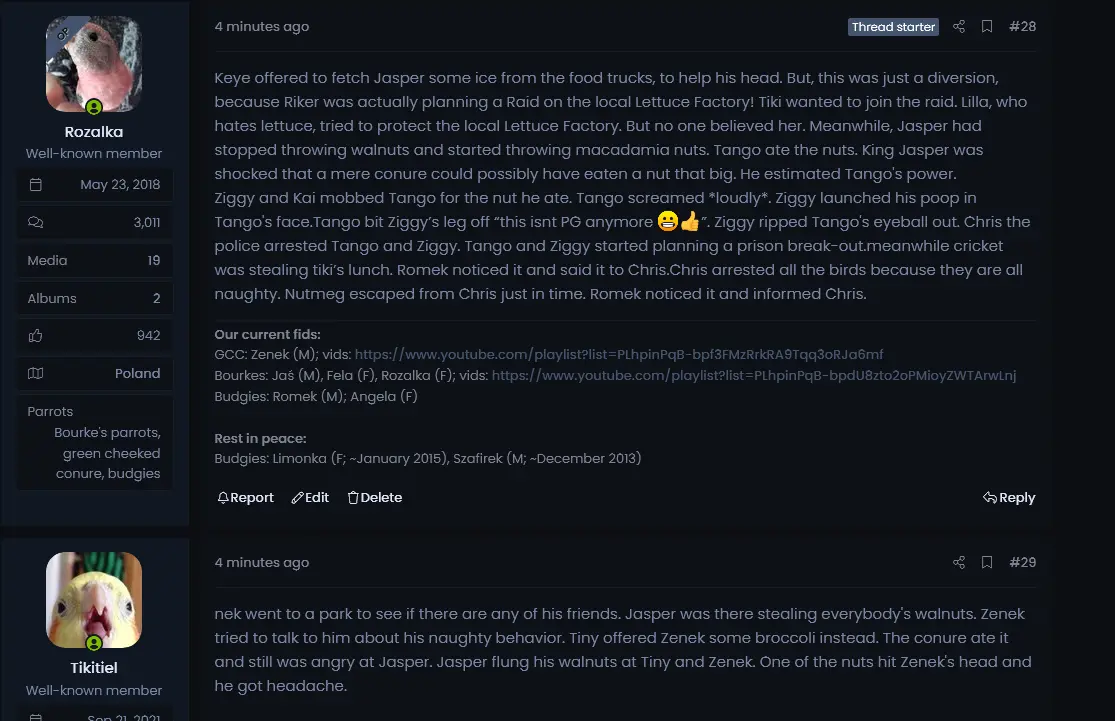Open Rozalka's profile via username

coord(94,132)
